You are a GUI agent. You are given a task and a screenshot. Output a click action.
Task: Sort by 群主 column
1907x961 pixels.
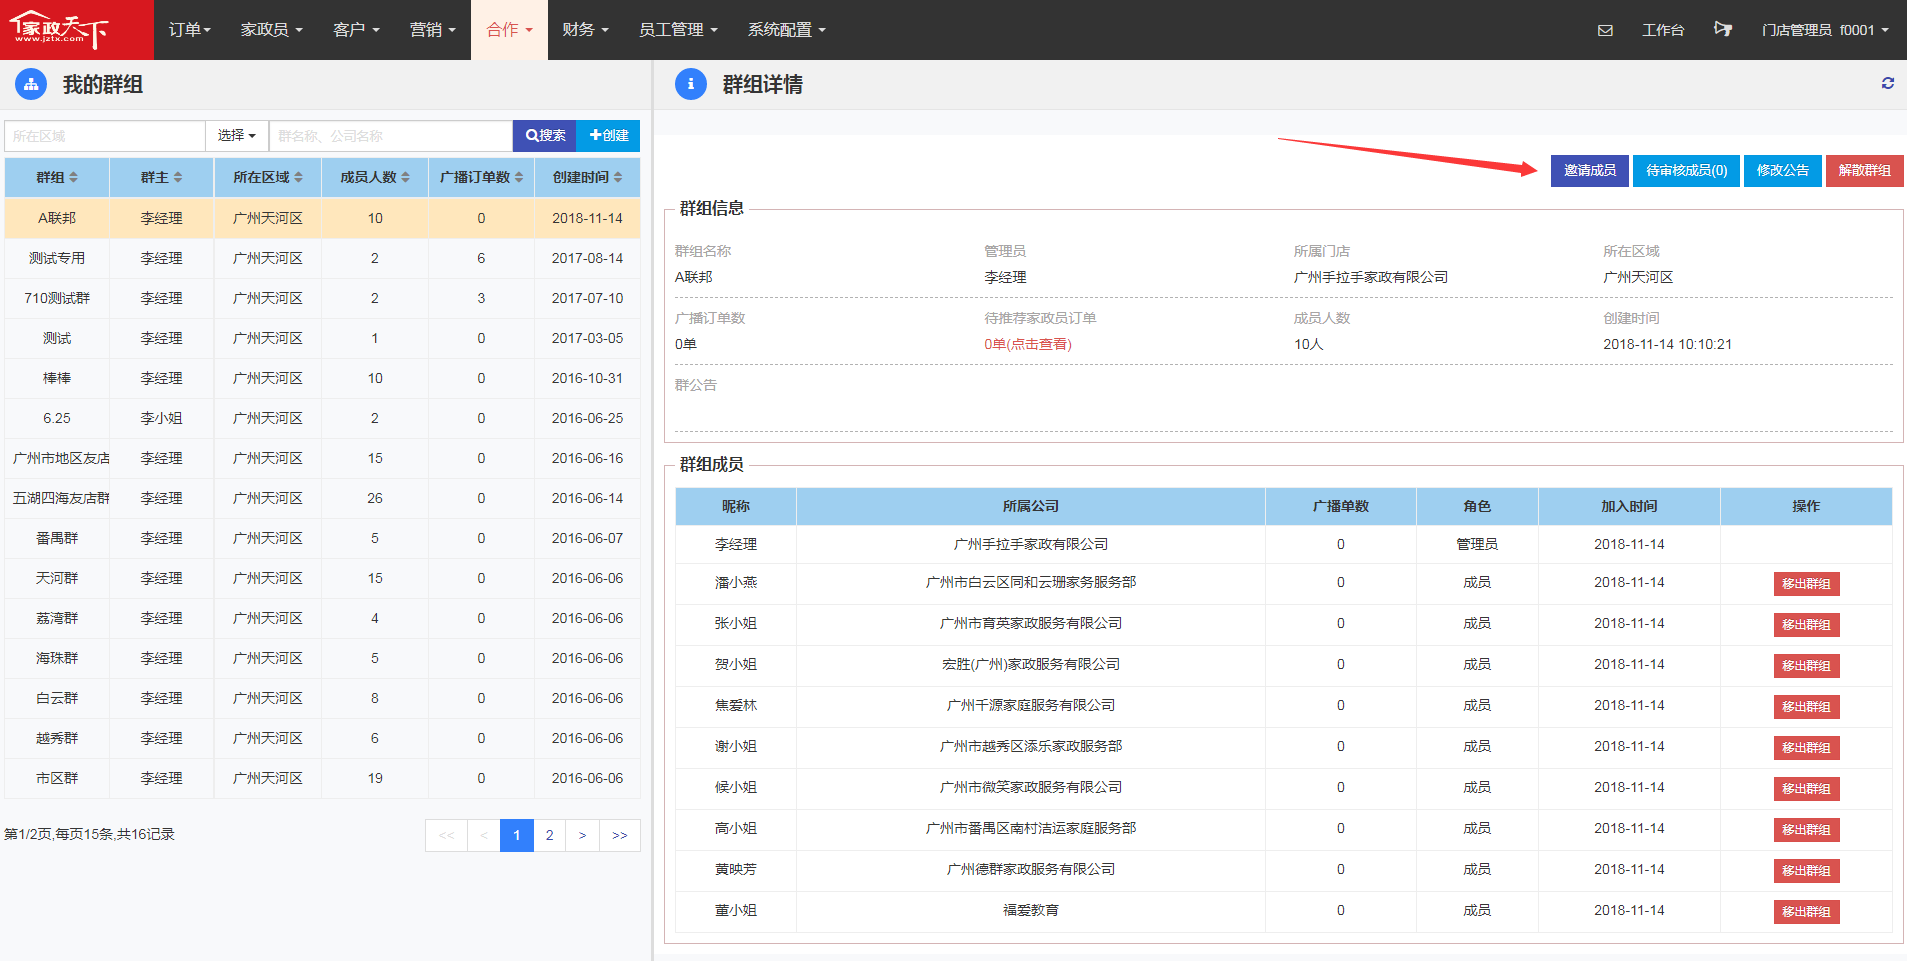tap(161, 177)
